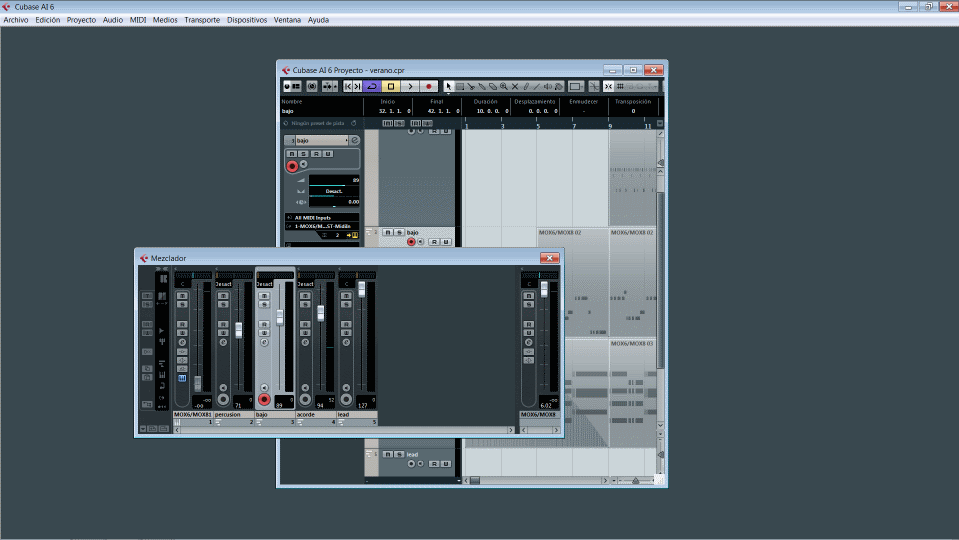Solo the bajo channel in the mixer
The image size is (959, 540).
point(264,305)
